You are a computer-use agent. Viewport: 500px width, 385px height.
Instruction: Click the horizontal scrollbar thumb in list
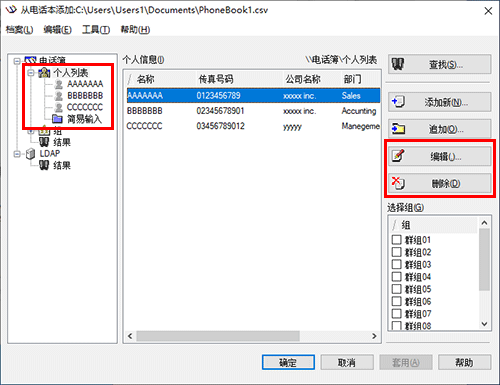point(218,336)
